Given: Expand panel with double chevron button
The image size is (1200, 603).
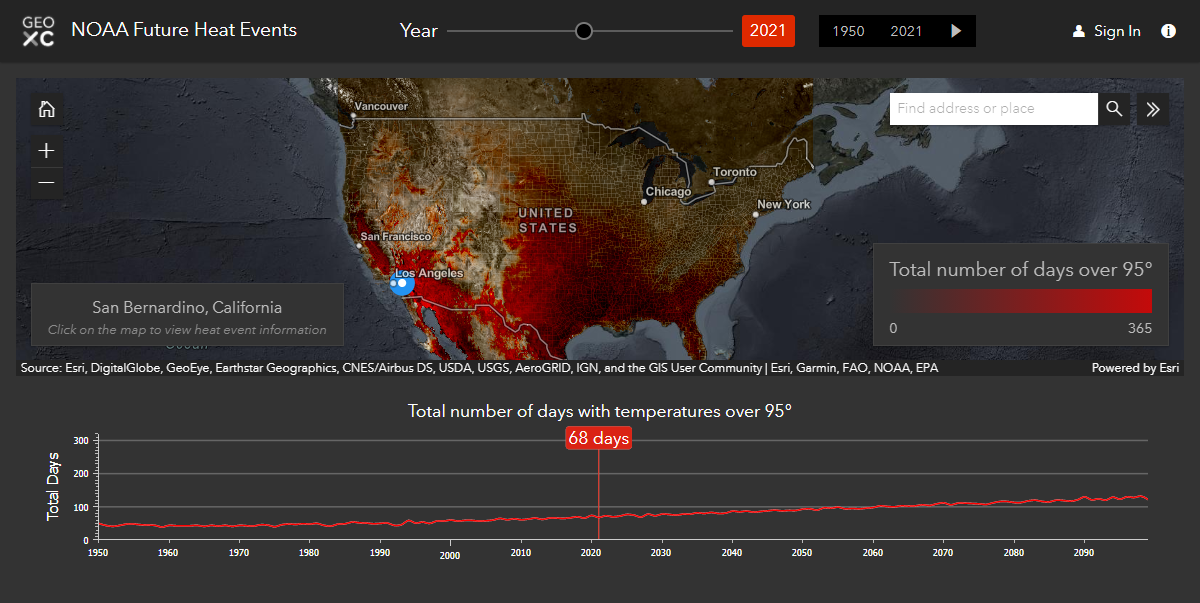Looking at the screenshot, I should click(1153, 109).
